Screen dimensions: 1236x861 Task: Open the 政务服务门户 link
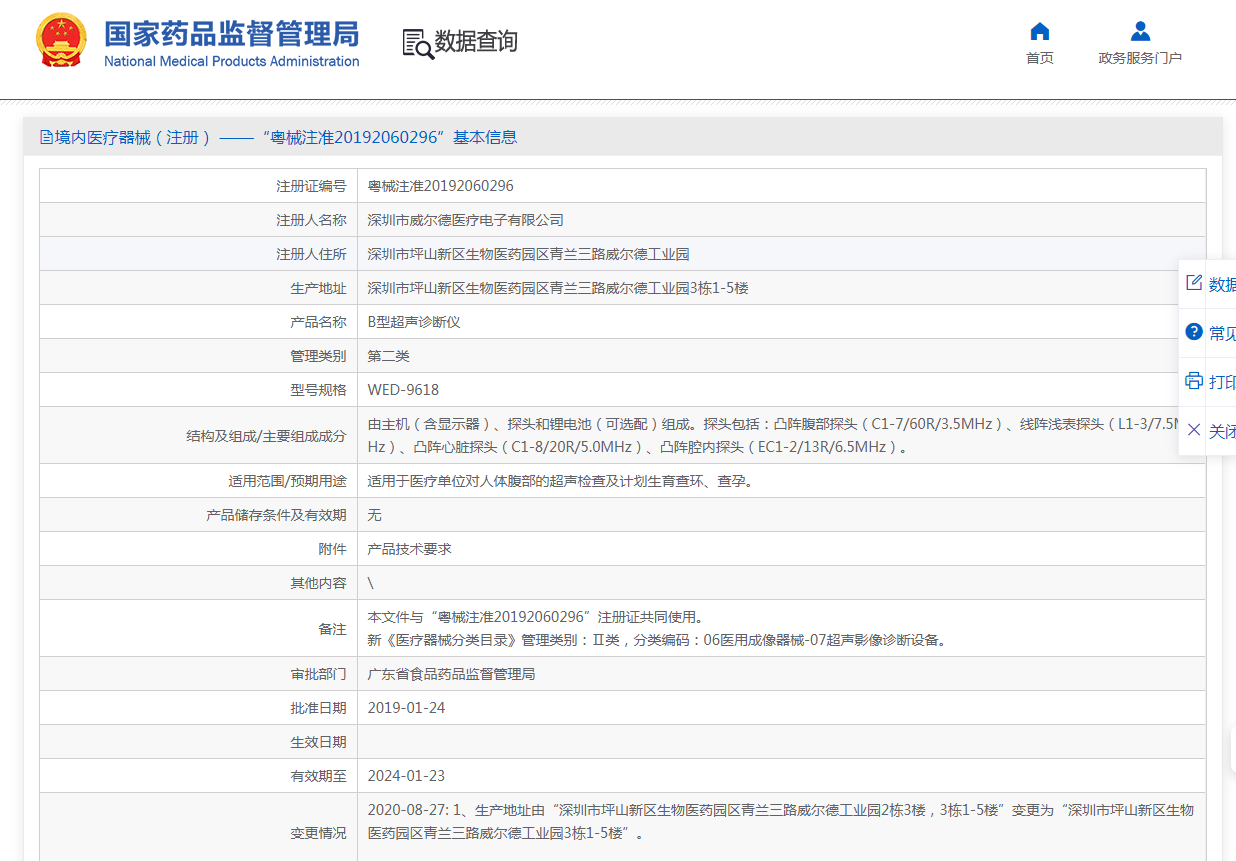(1140, 58)
